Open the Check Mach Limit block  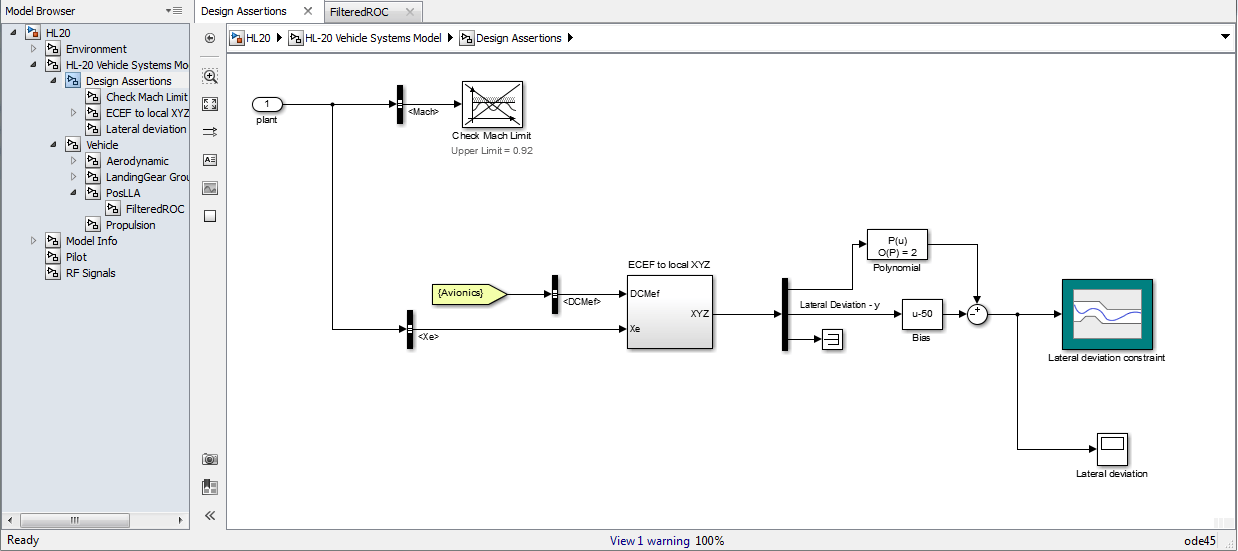pos(492,105)
